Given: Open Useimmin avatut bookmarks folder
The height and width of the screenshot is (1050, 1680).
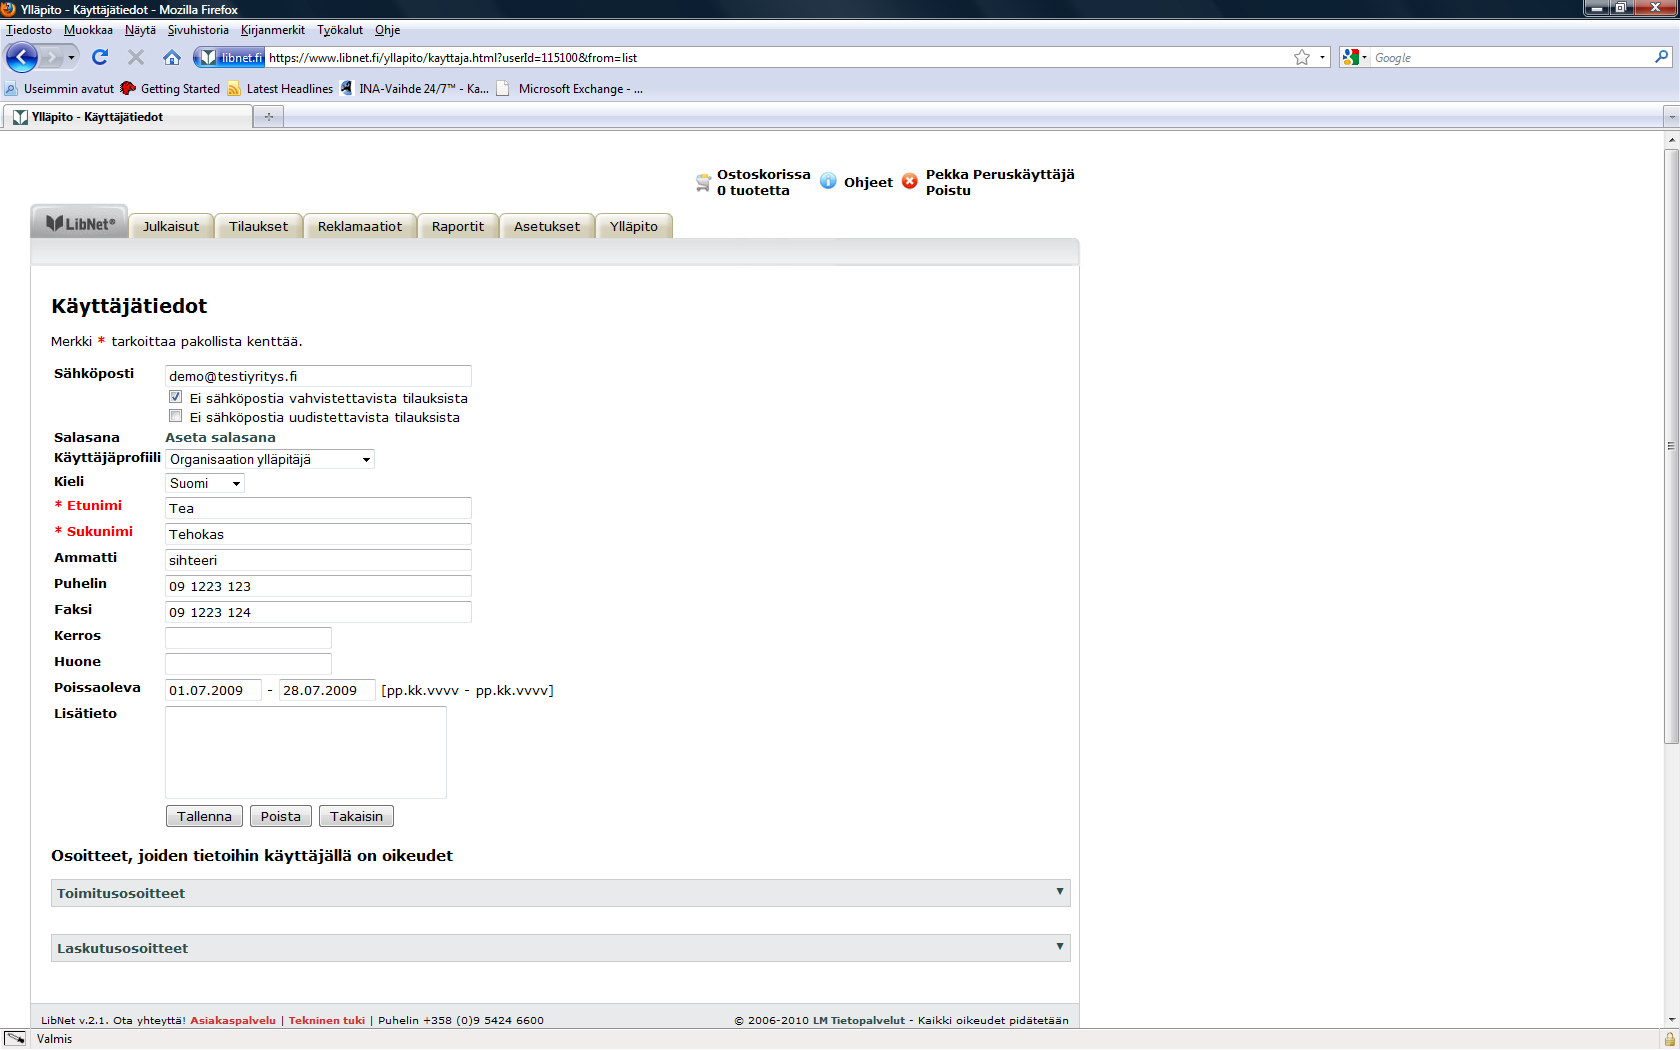Looking at the screenshot, I should point(60,88).
